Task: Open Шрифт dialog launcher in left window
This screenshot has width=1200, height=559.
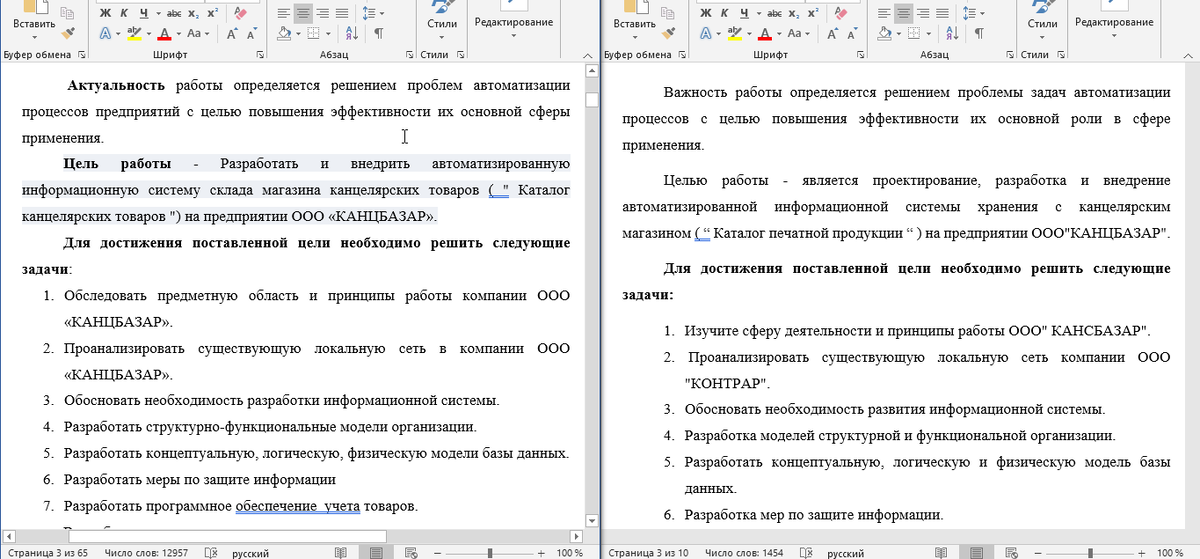Action: 261,55
